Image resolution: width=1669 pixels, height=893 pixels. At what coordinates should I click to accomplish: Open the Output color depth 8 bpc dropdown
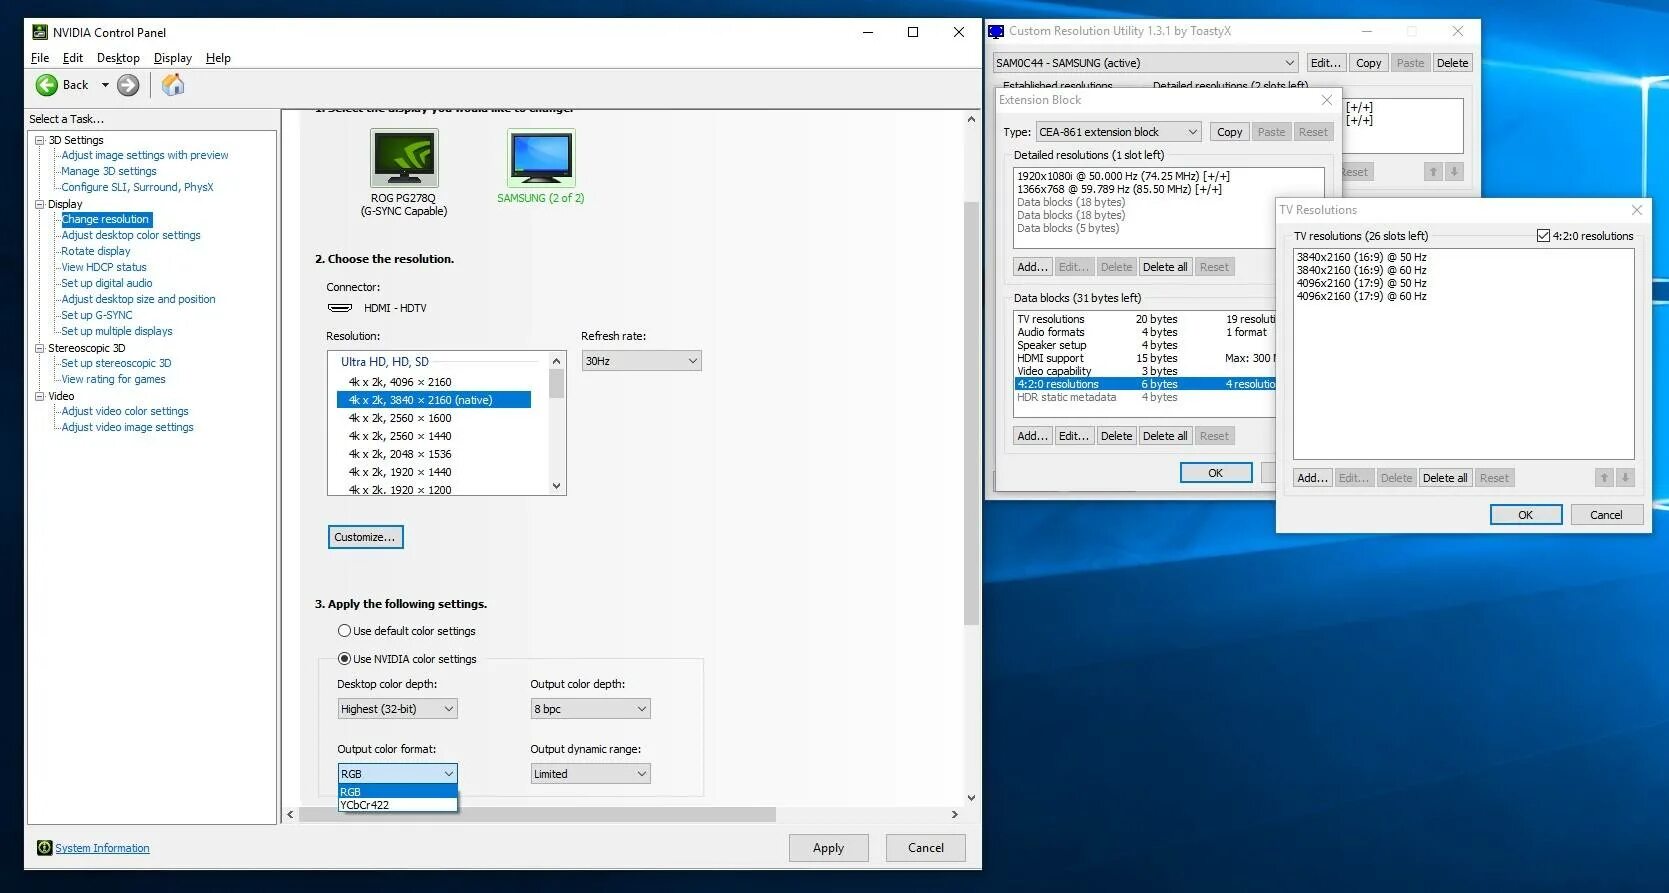pos(590,709)
